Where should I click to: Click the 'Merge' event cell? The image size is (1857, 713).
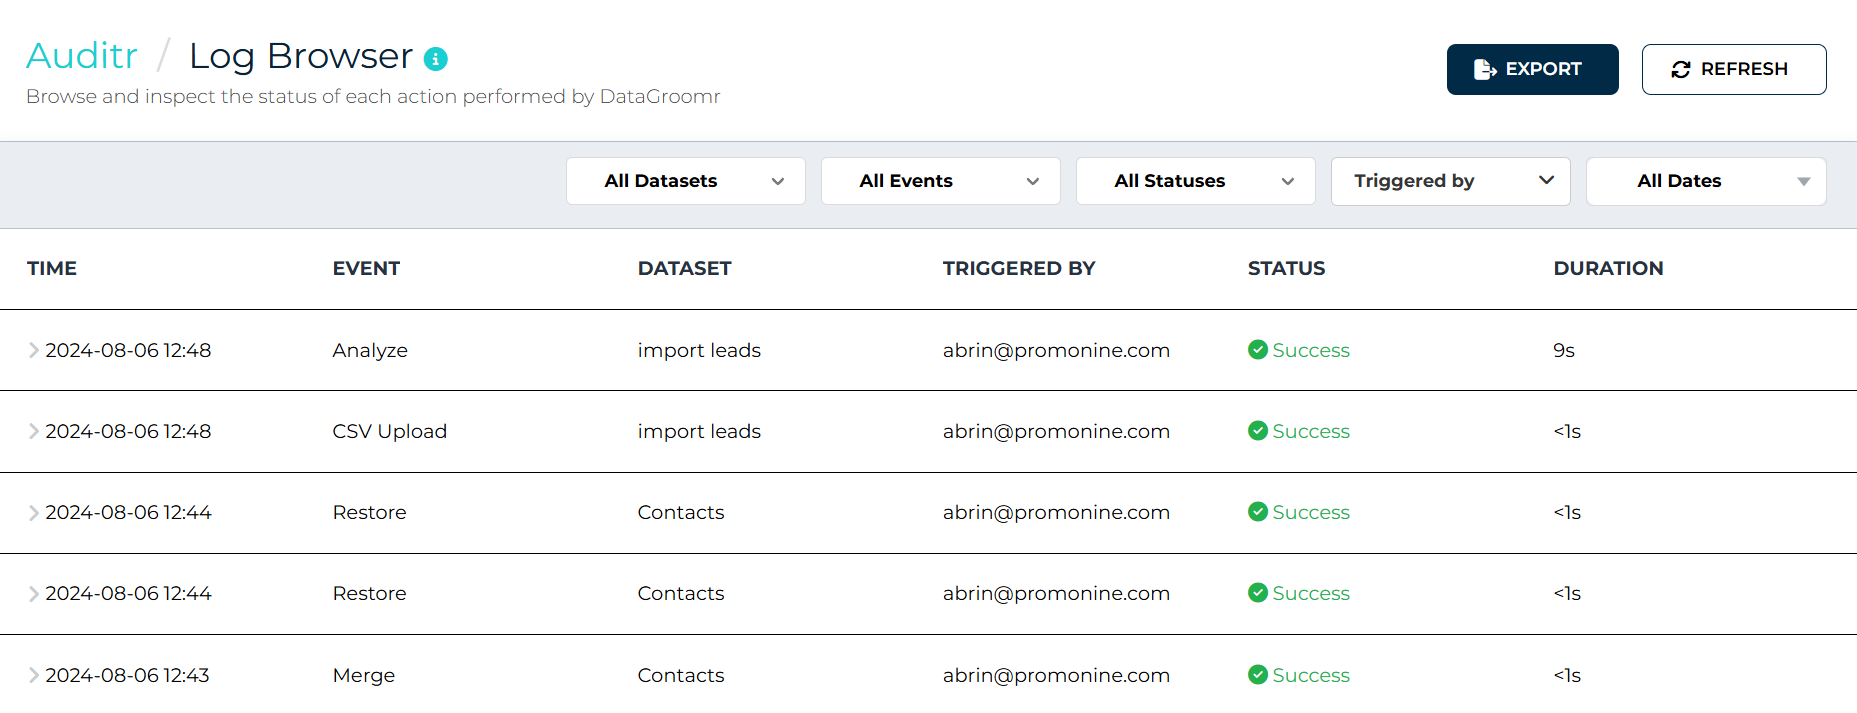click(364, 675)
